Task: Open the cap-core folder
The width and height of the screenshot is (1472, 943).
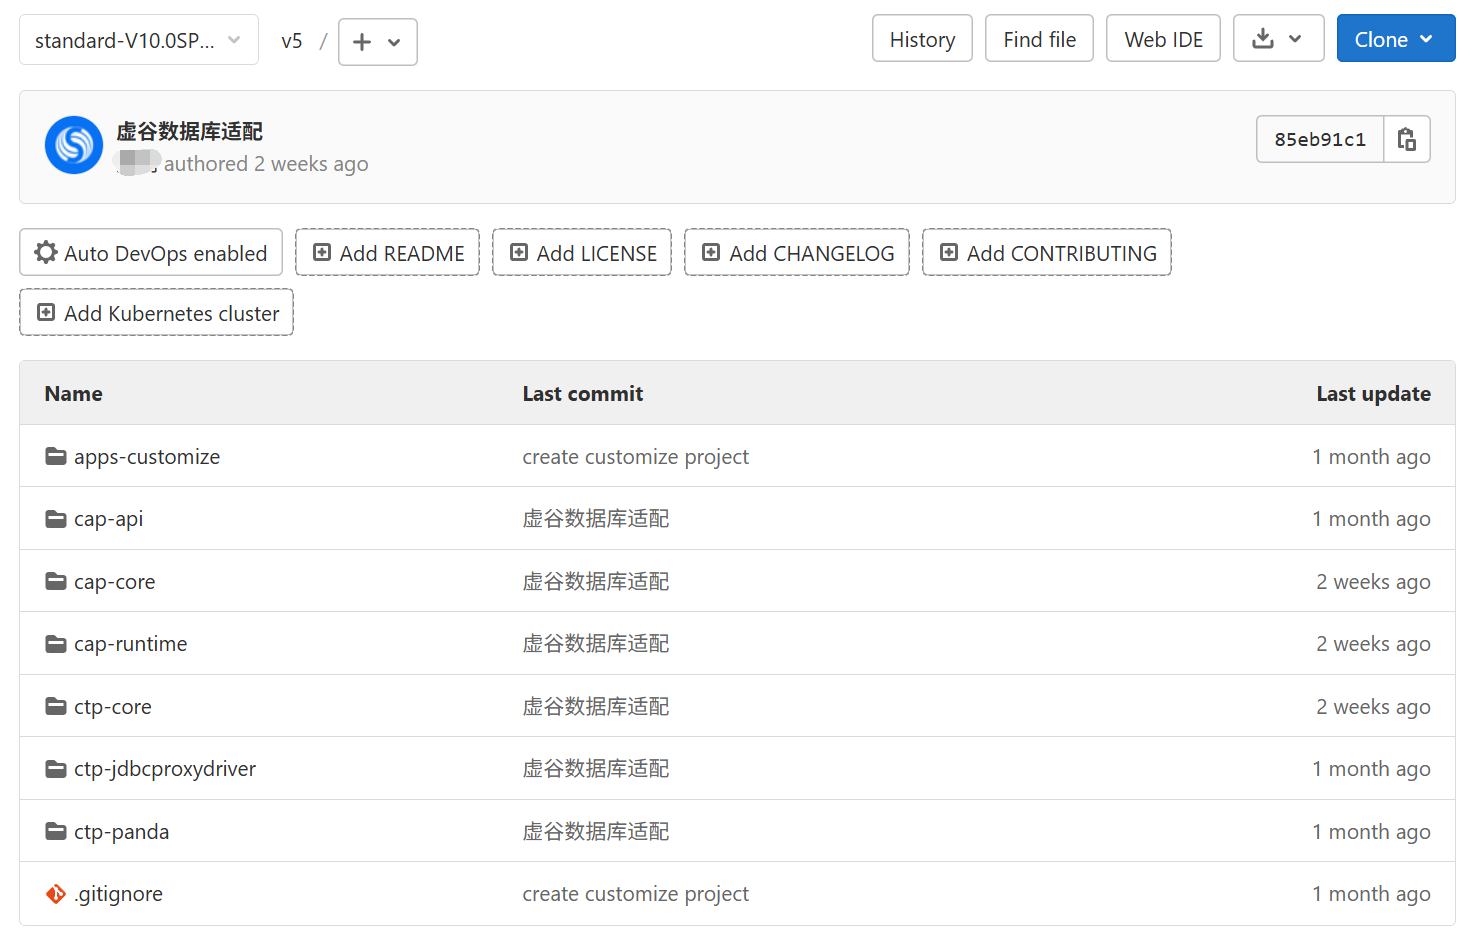Action: 114,582
